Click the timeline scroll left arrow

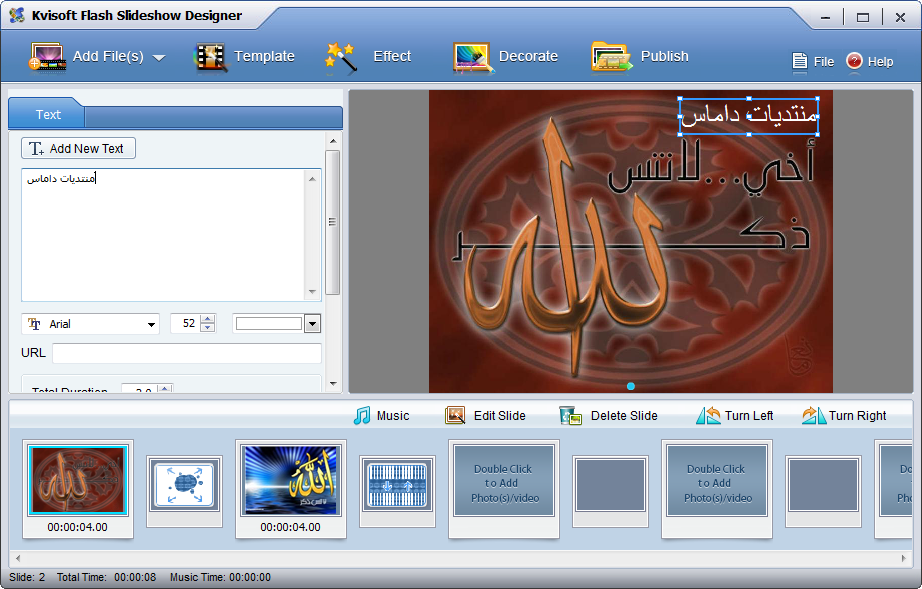coord(18,558)
